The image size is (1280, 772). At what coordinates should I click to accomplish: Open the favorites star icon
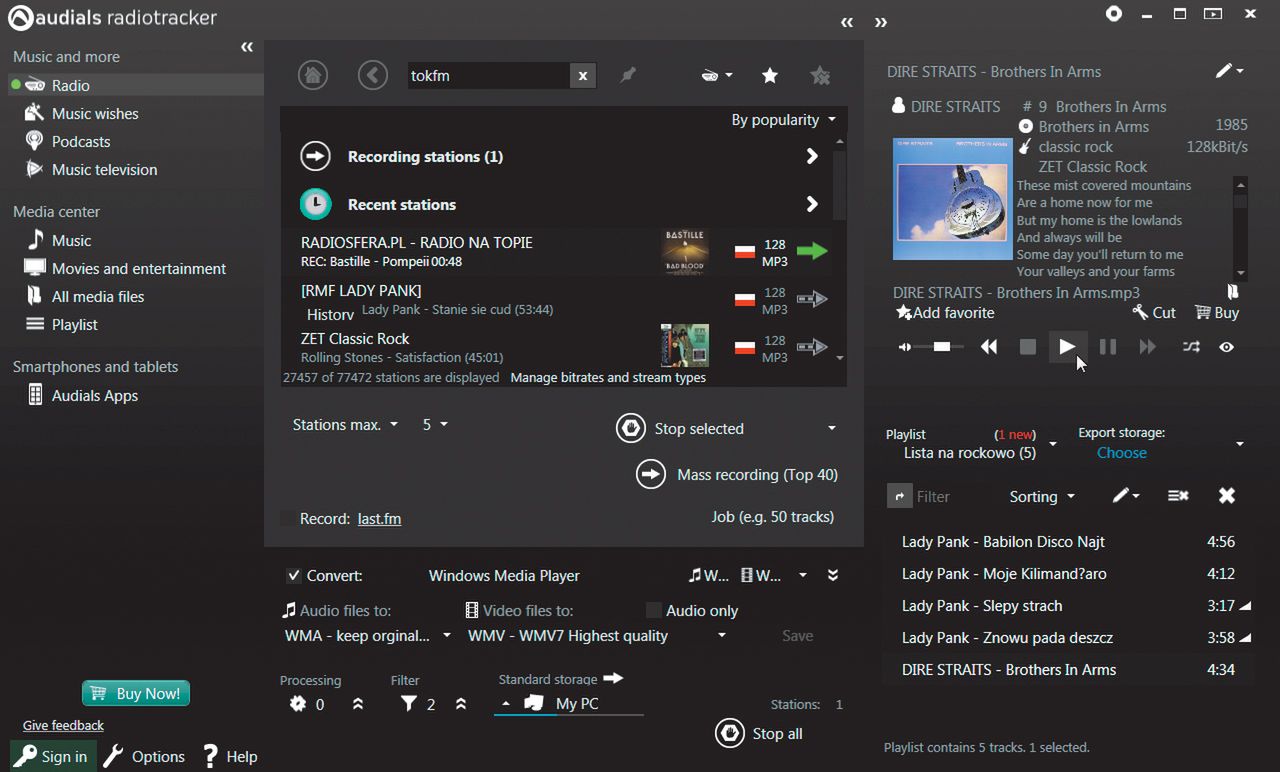(x=770, y=75)
